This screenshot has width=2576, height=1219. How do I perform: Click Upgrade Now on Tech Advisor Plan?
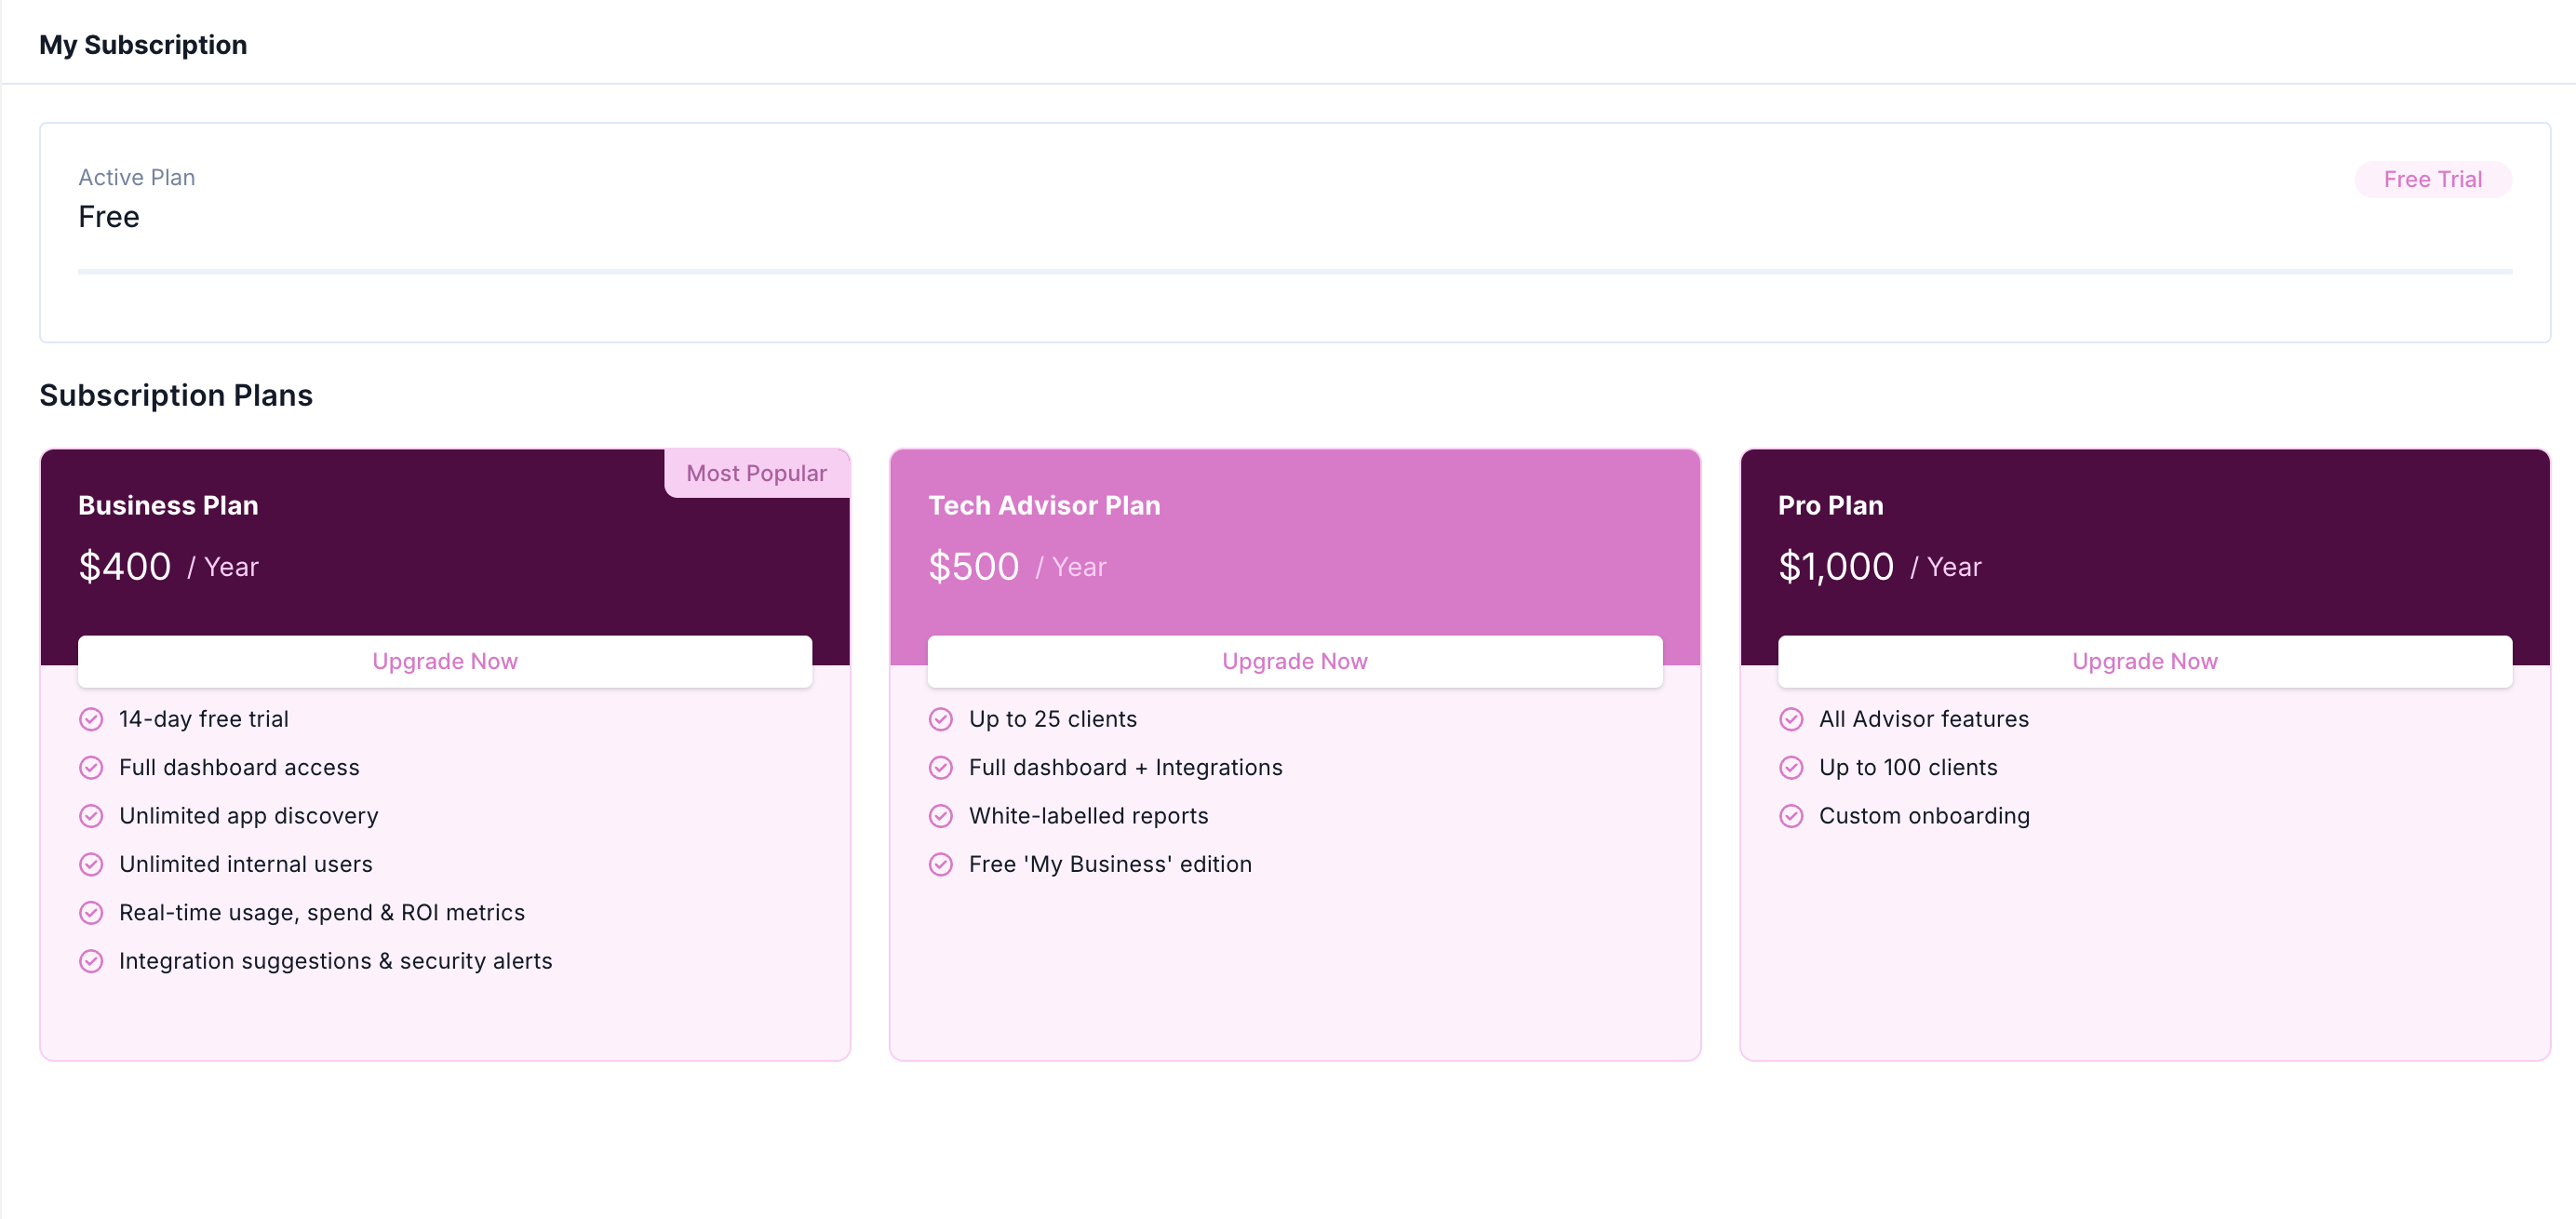pyautogui.click(x=1295, y=662)
